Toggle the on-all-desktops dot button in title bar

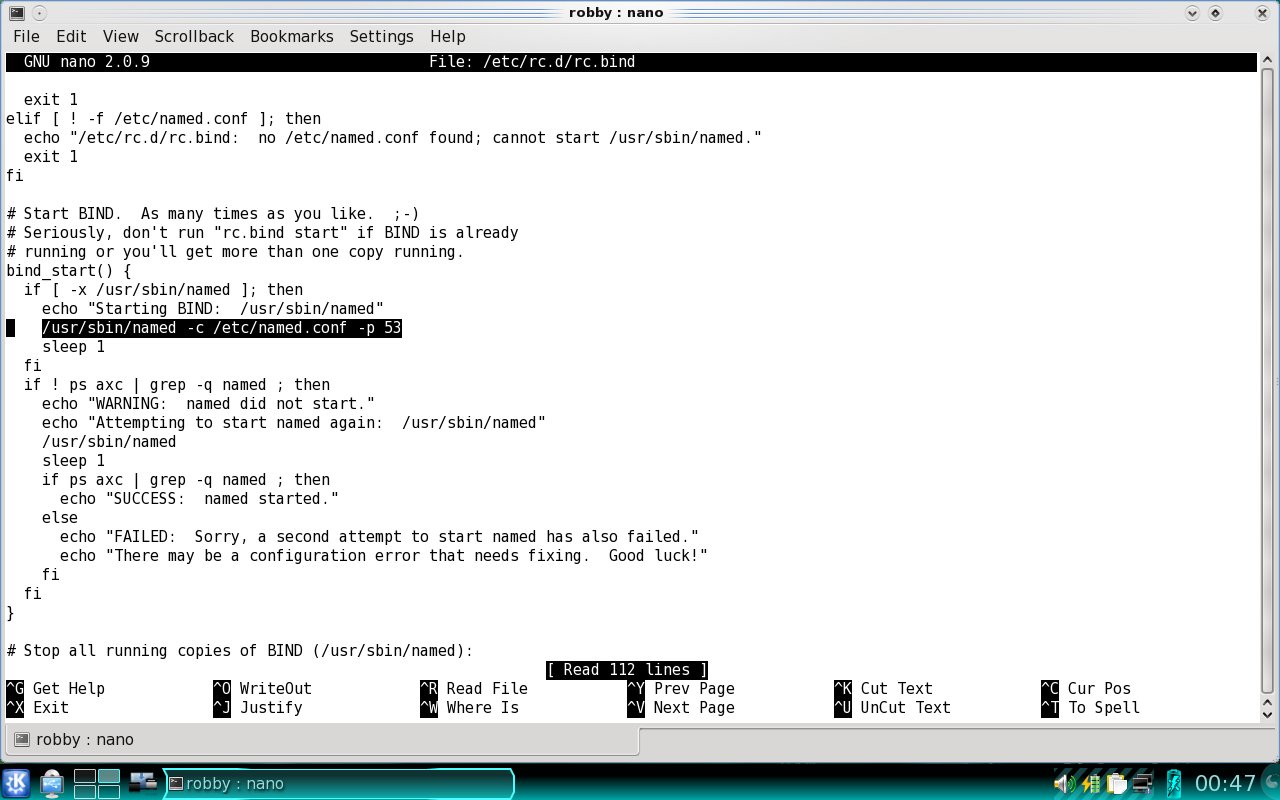[38, 13]
